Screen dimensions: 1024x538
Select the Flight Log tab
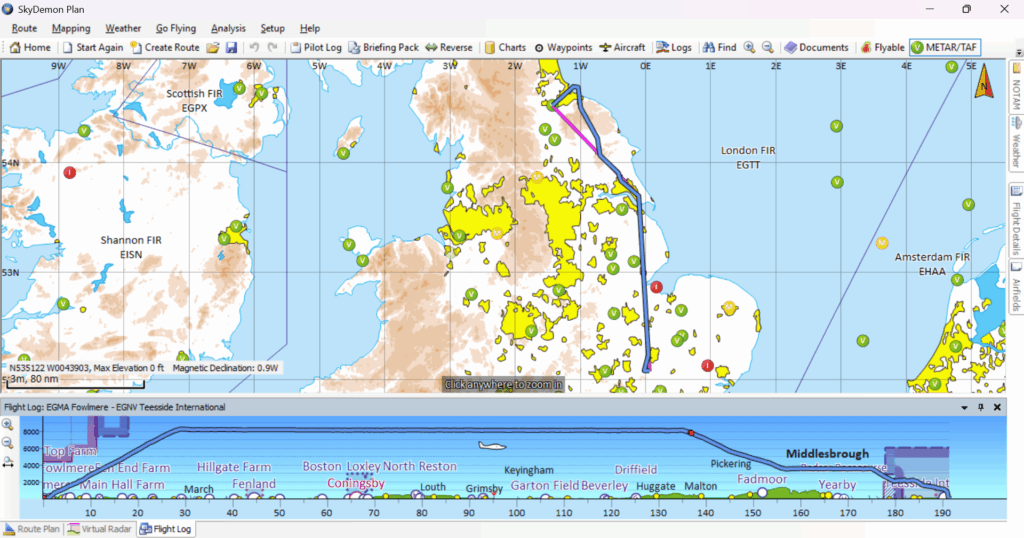165,529
